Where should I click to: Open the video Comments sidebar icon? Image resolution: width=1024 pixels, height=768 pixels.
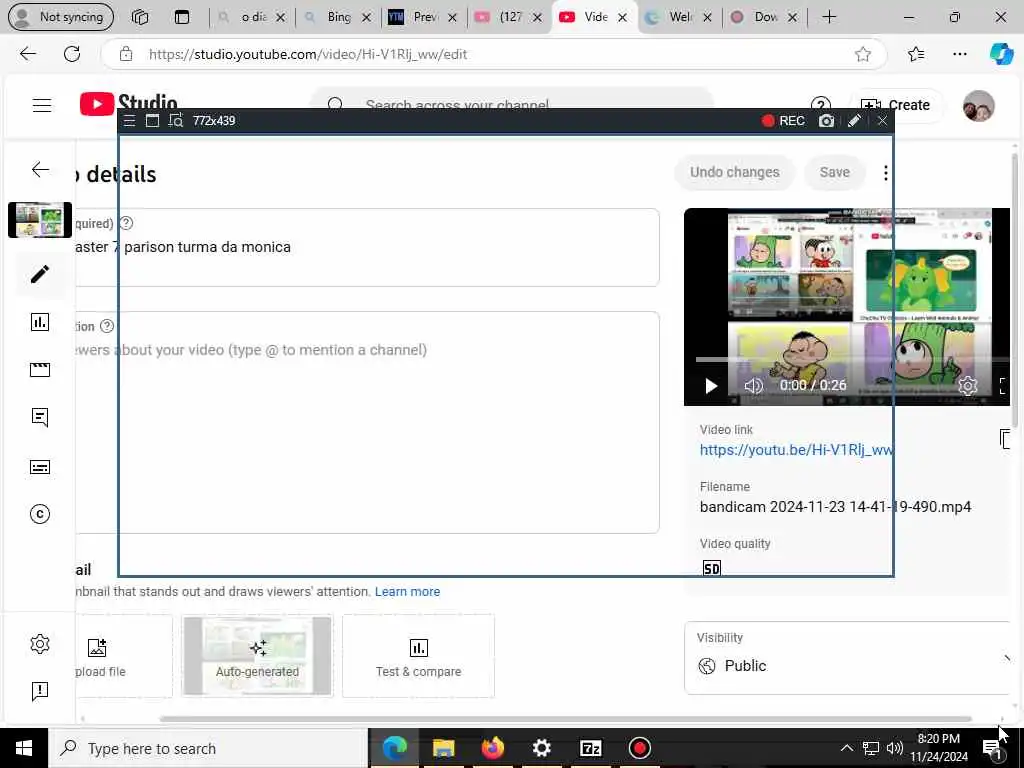pyautogui.click(x=40, y=417)
